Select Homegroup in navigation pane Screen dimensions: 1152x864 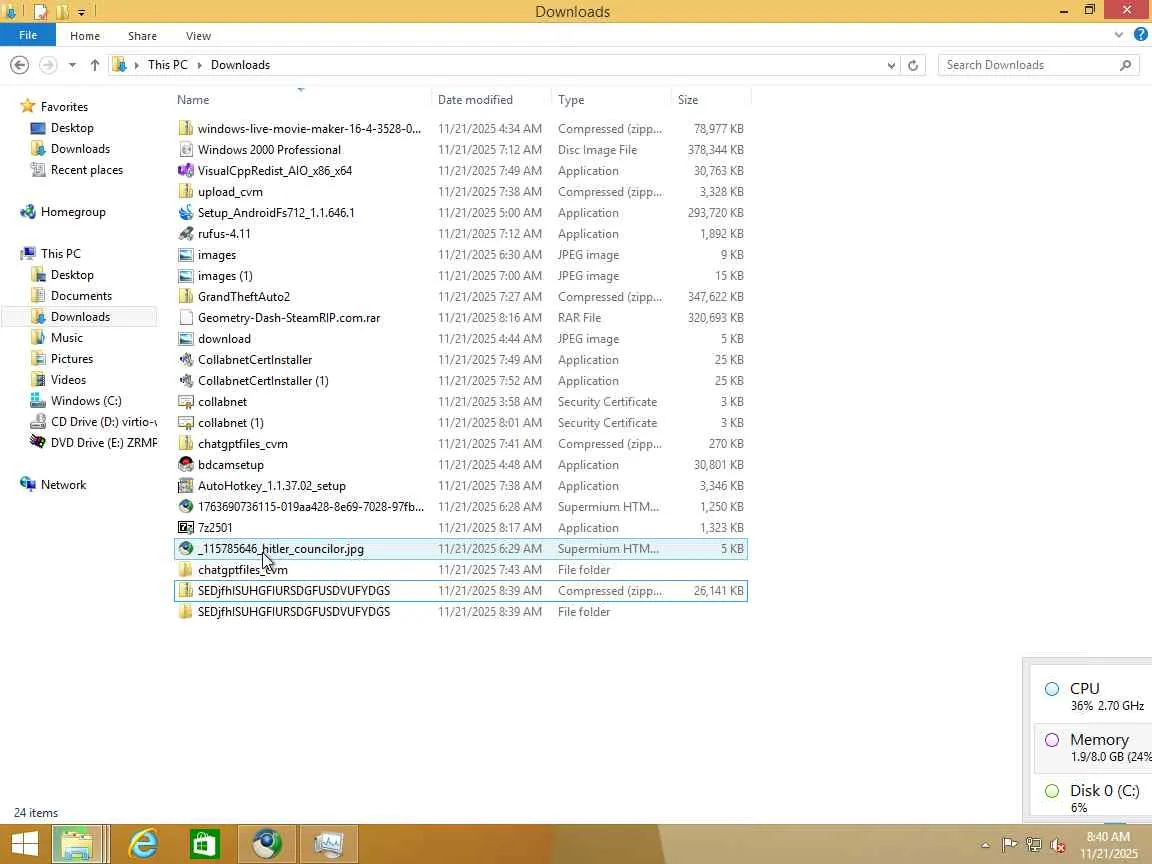tap(73, 212)
